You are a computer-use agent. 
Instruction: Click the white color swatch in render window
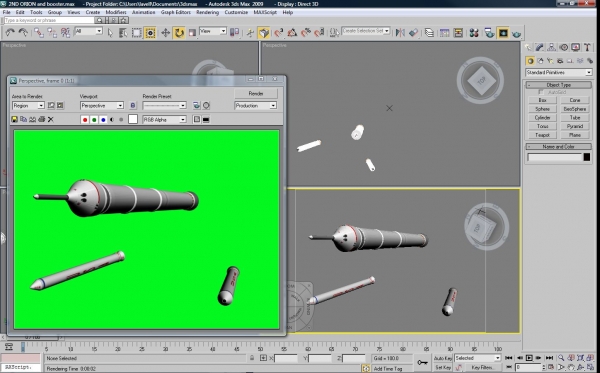[x=133, y=119]
